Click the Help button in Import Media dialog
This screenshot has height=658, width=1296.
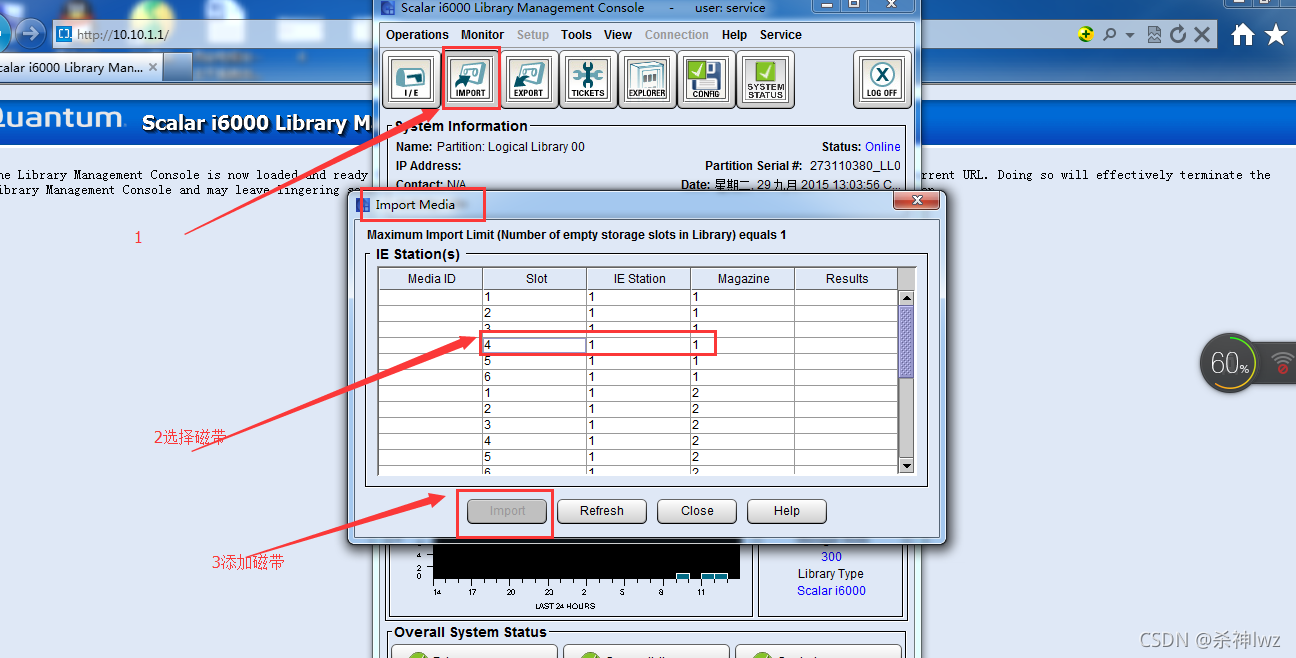coord(787,511)
